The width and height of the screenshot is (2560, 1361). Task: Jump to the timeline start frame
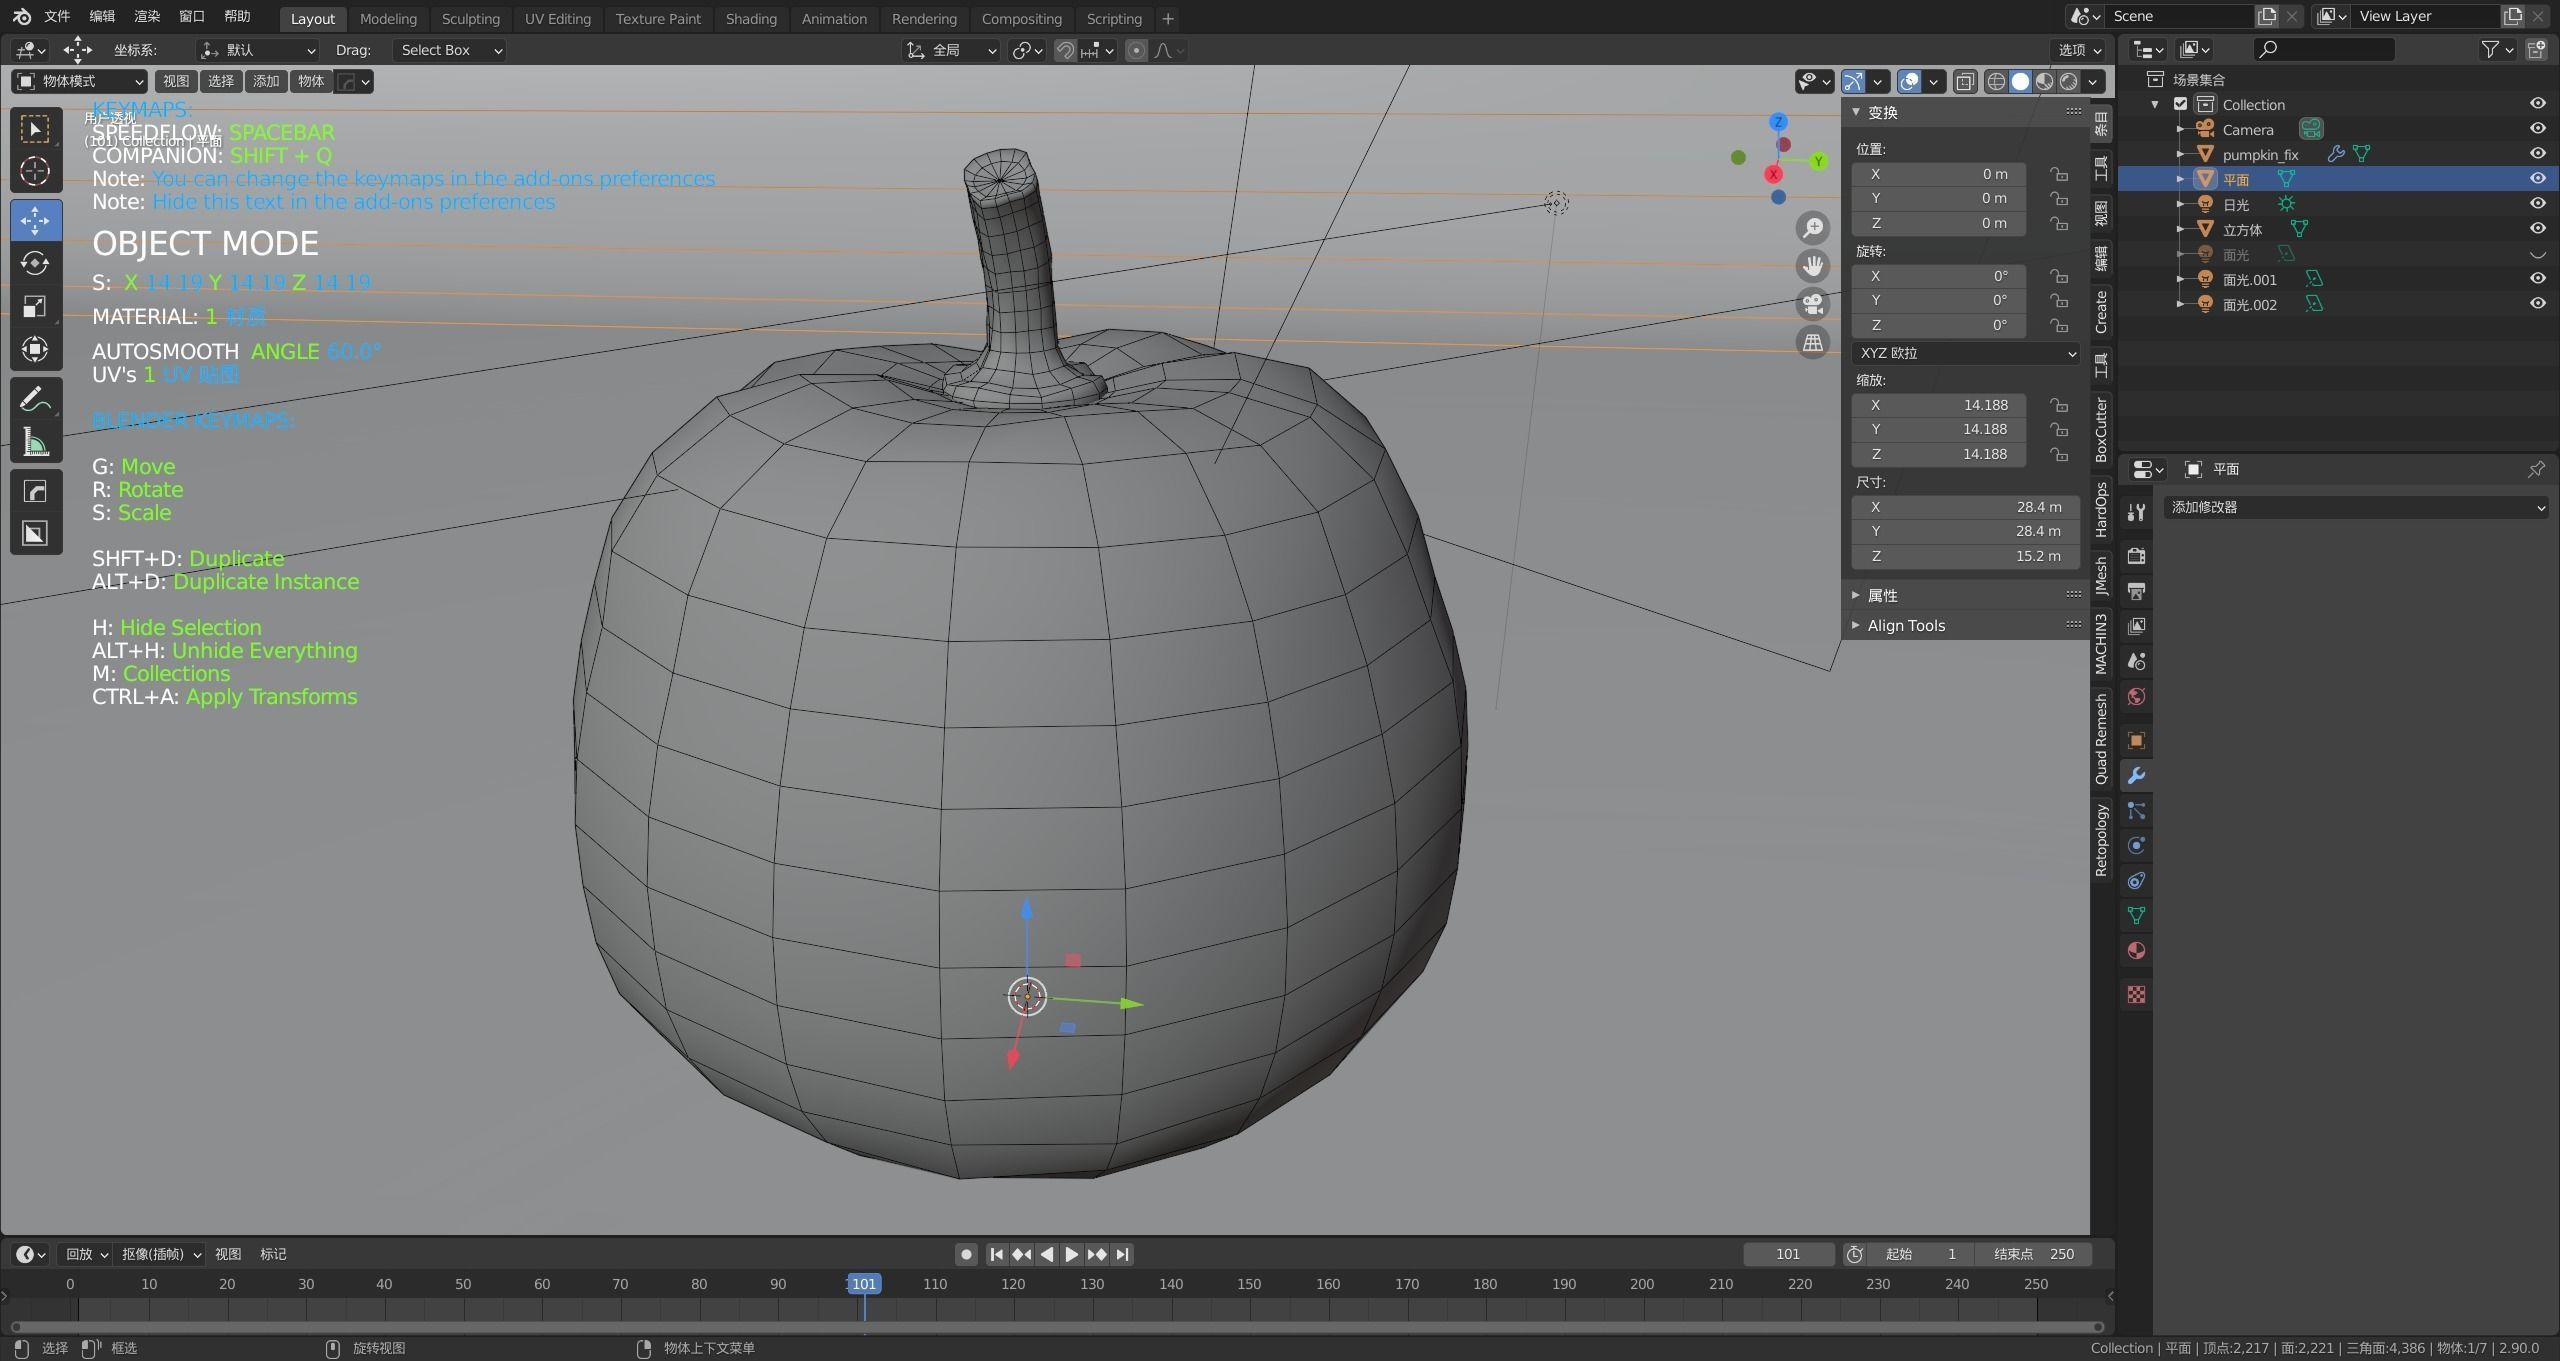click(996, 1254)
